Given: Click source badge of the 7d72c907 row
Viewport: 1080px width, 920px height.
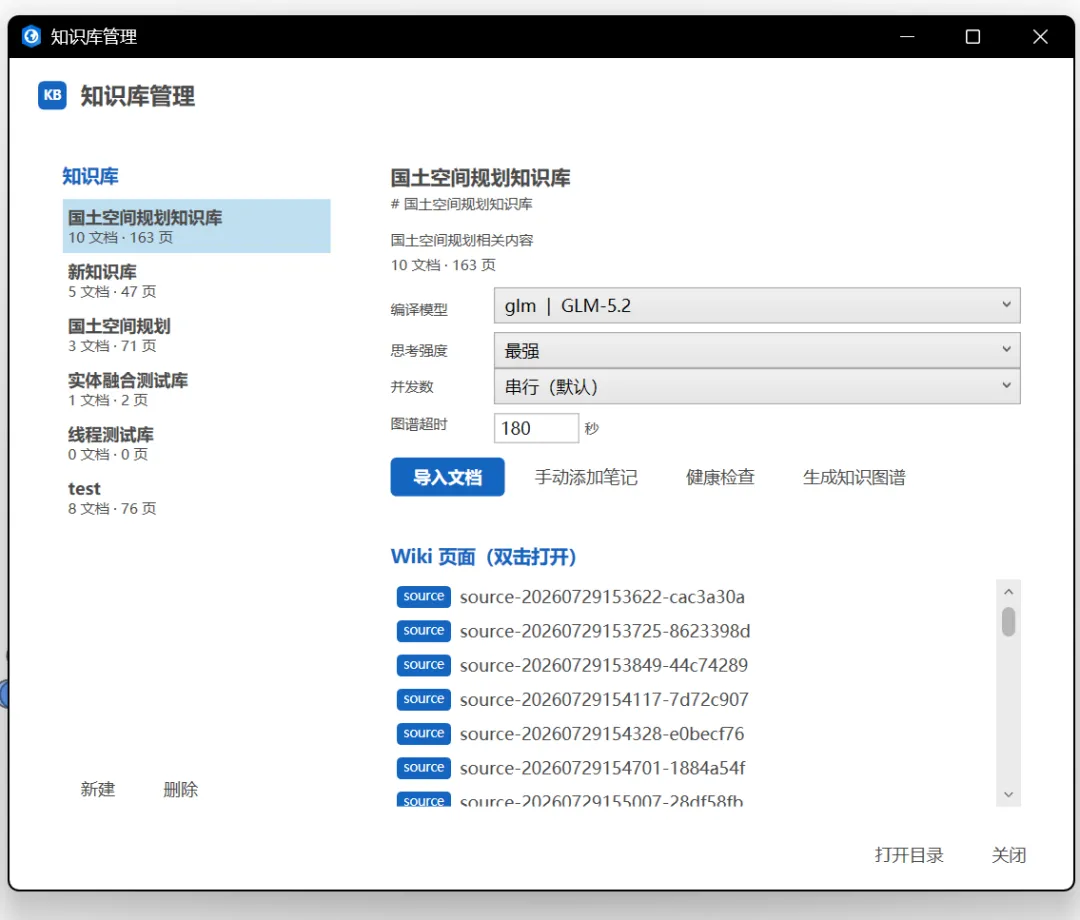Looking at the screenshot, I should point(424,699).
